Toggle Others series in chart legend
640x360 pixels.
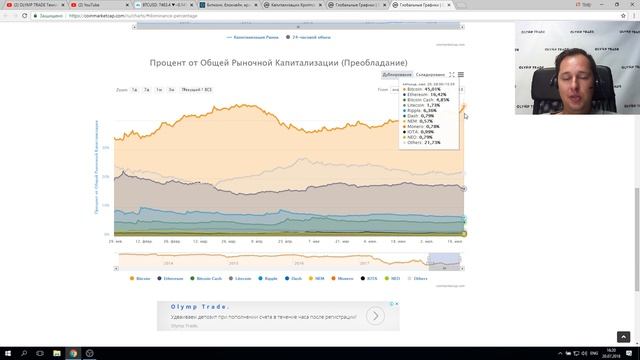pos(418,278)
